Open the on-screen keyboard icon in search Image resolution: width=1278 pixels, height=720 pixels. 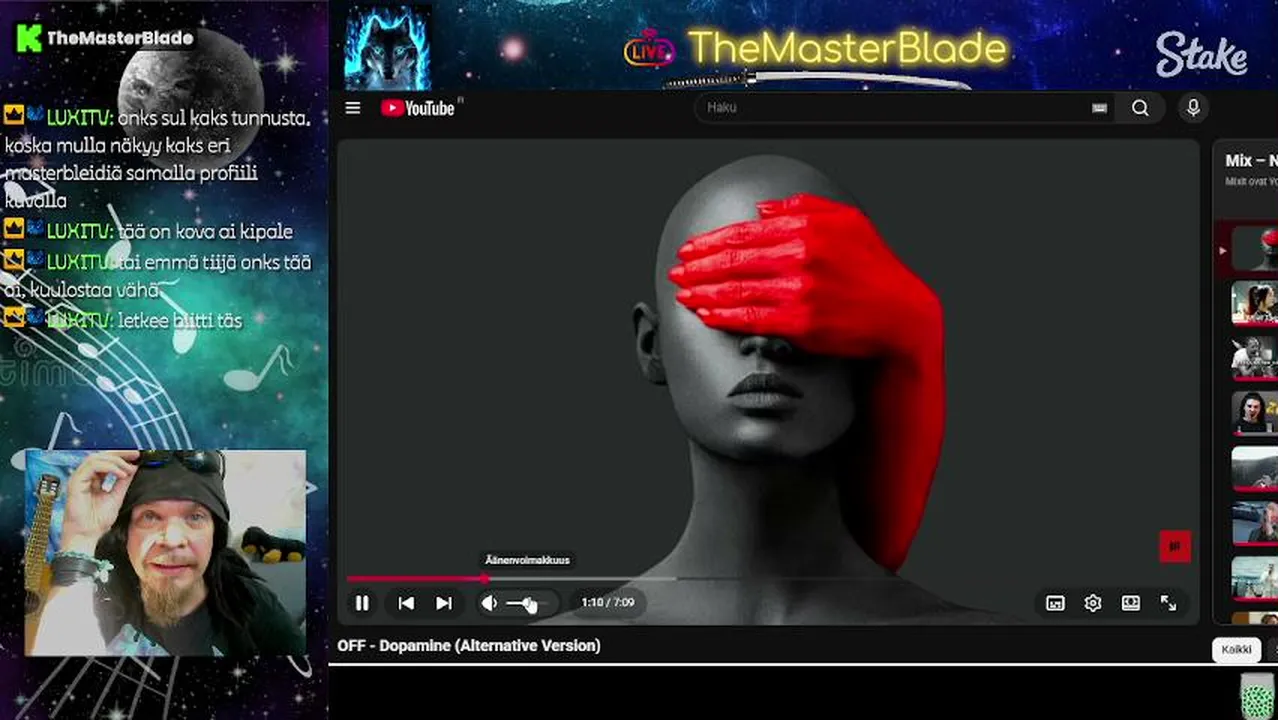tap(1099, 108)
